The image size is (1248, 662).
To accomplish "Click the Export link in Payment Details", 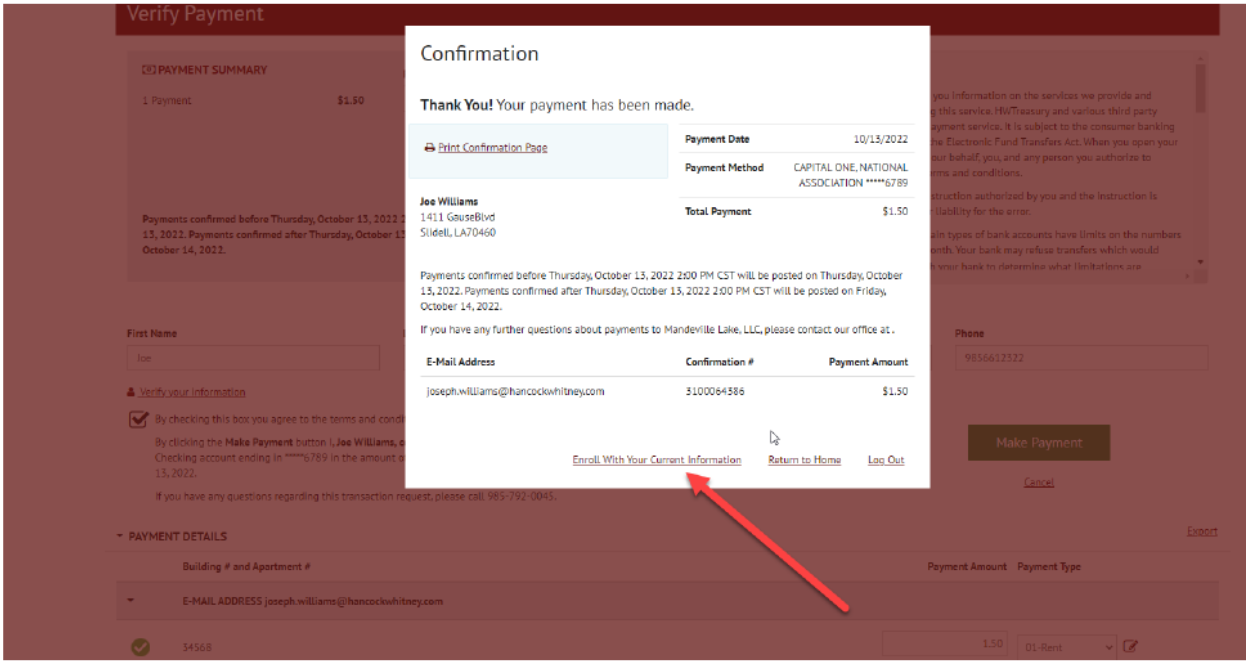I will 1201,531.
